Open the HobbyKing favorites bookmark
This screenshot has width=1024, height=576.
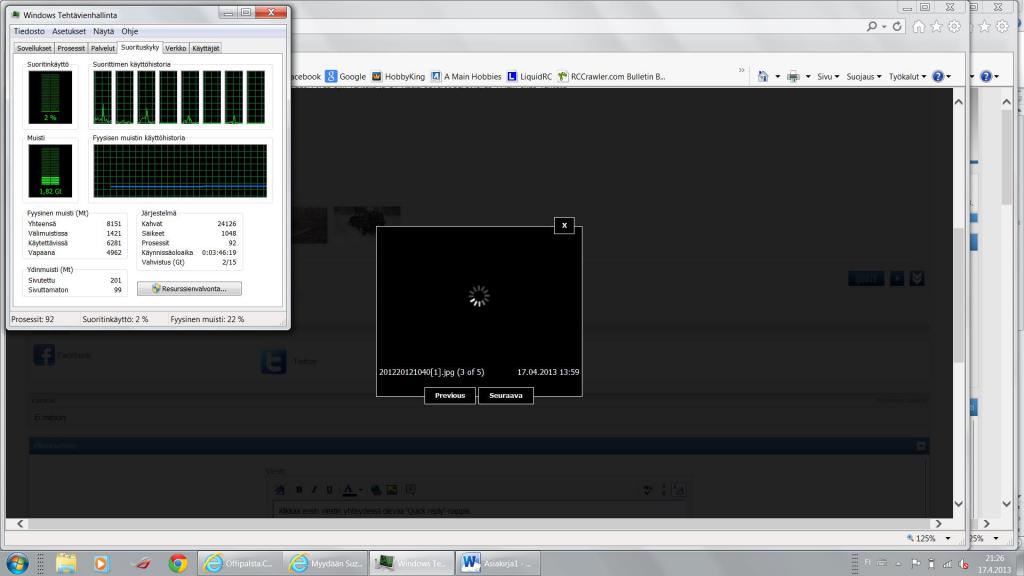coord(398,76)
